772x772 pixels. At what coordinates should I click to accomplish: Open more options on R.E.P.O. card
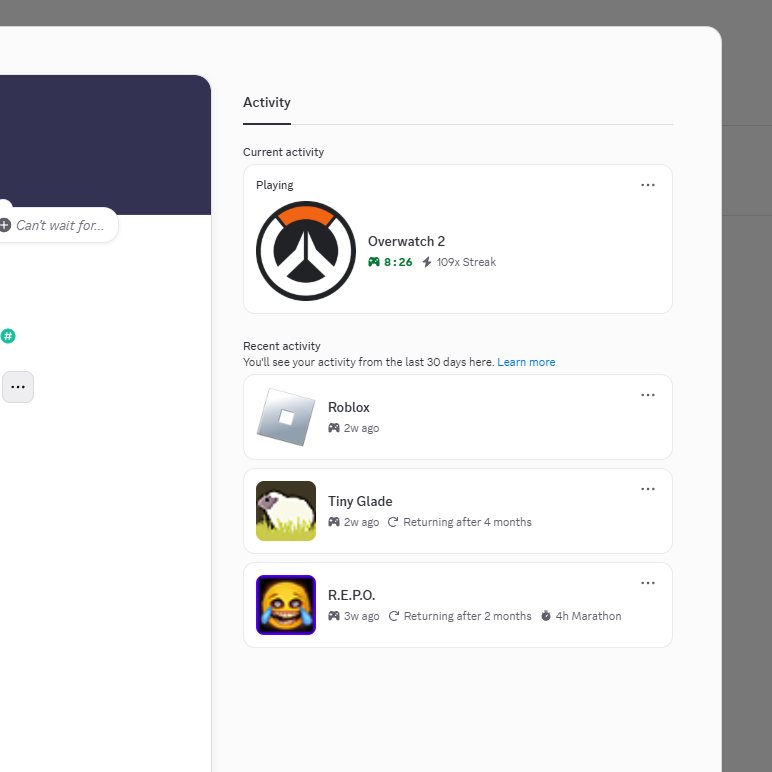647,583
